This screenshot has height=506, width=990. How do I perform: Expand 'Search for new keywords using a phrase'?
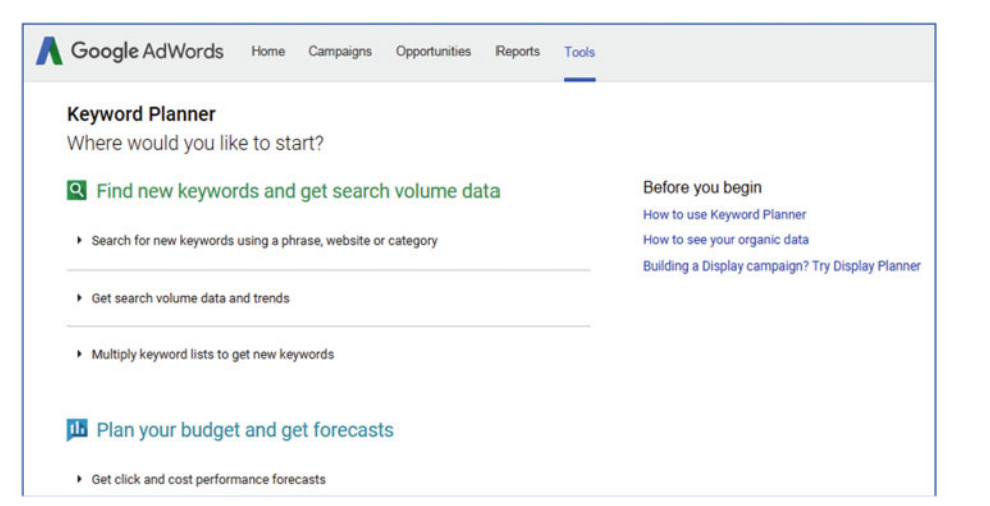(258, 241)
